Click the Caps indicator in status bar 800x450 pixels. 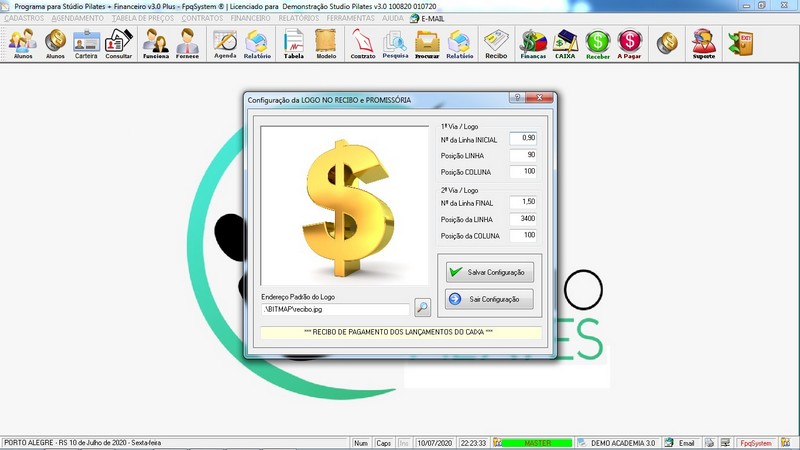383,443
